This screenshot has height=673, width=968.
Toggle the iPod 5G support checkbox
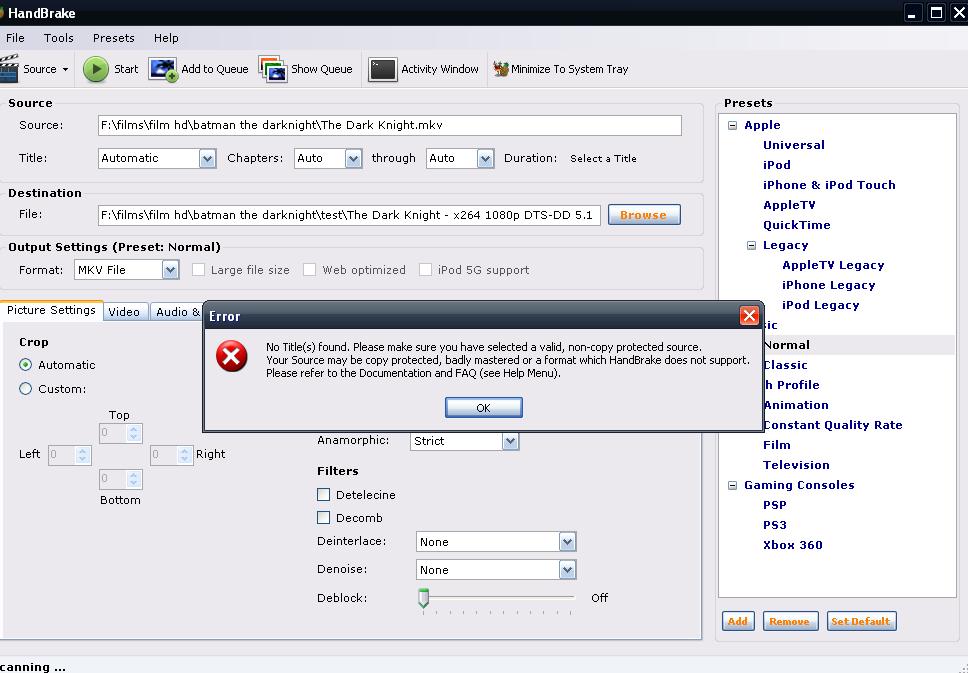click(425, 270)
